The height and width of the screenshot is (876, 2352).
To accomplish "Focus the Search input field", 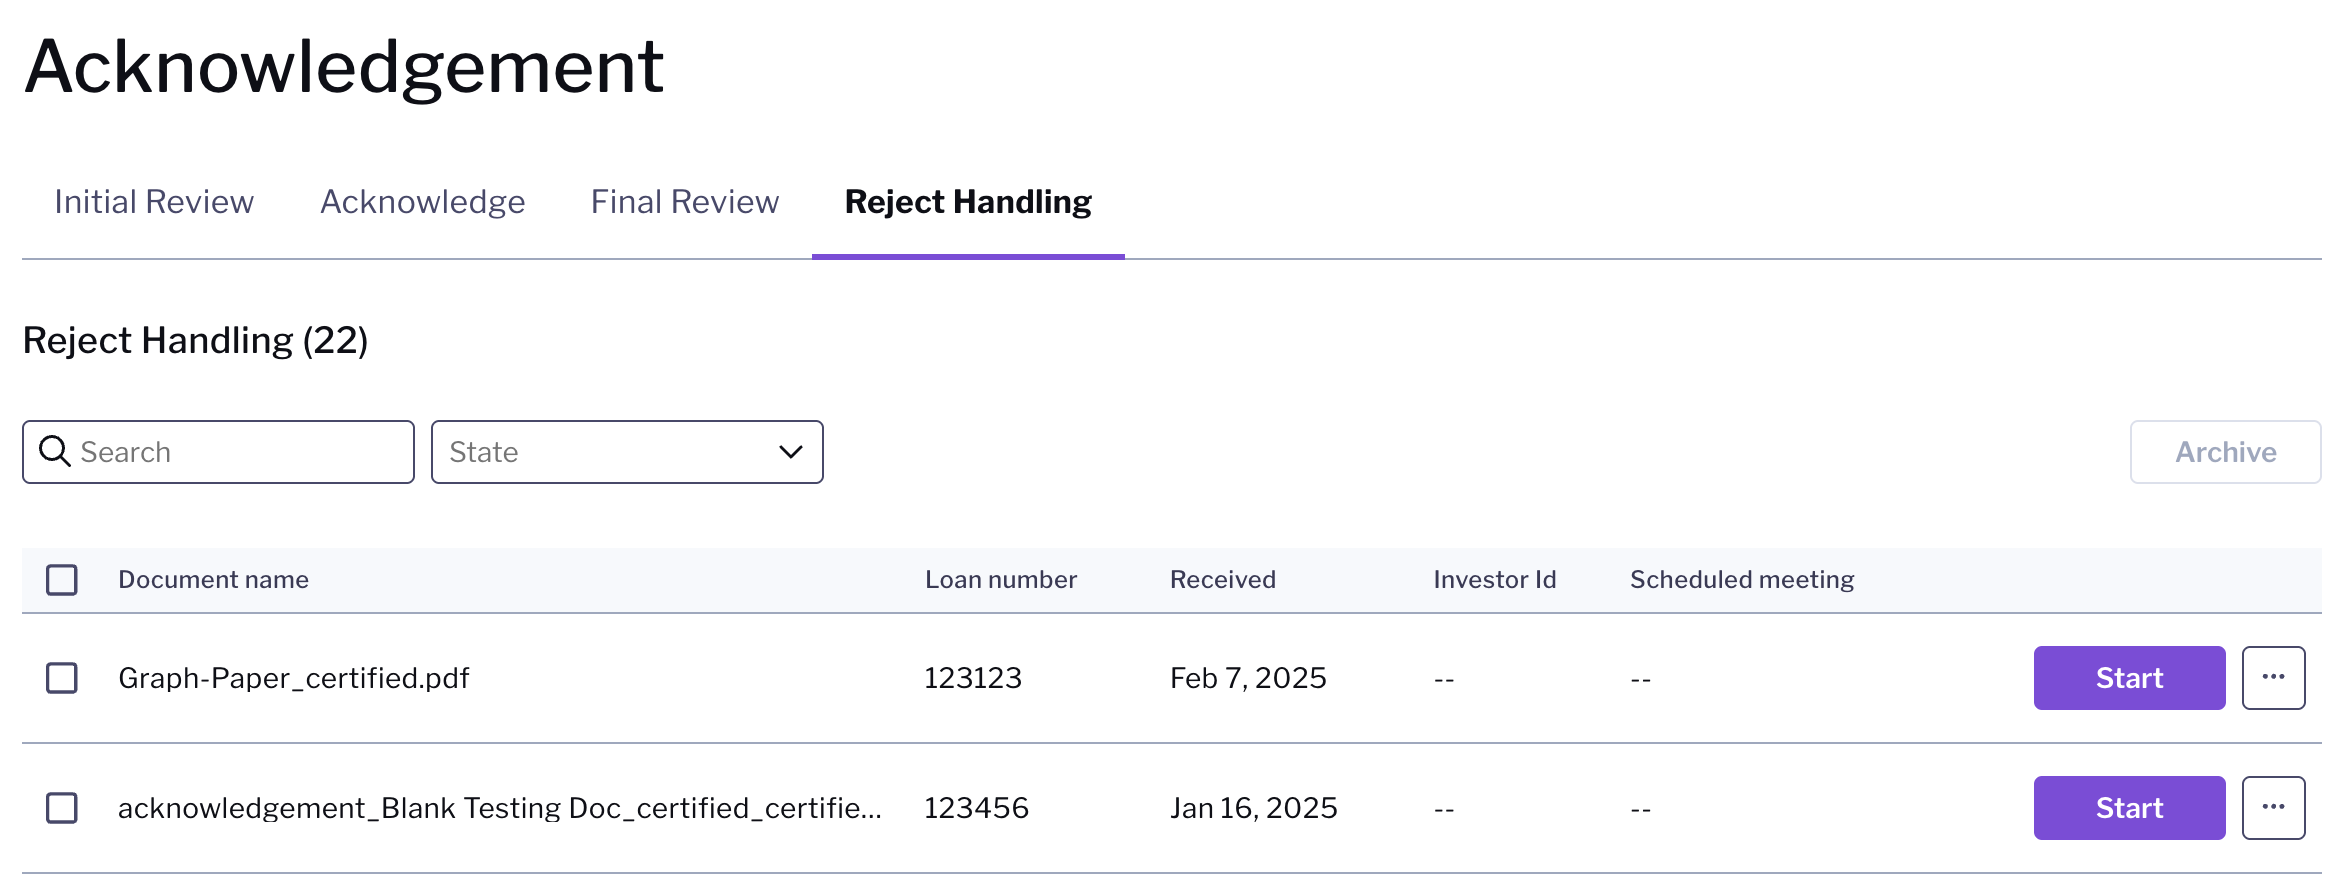I will coord(218,452).
